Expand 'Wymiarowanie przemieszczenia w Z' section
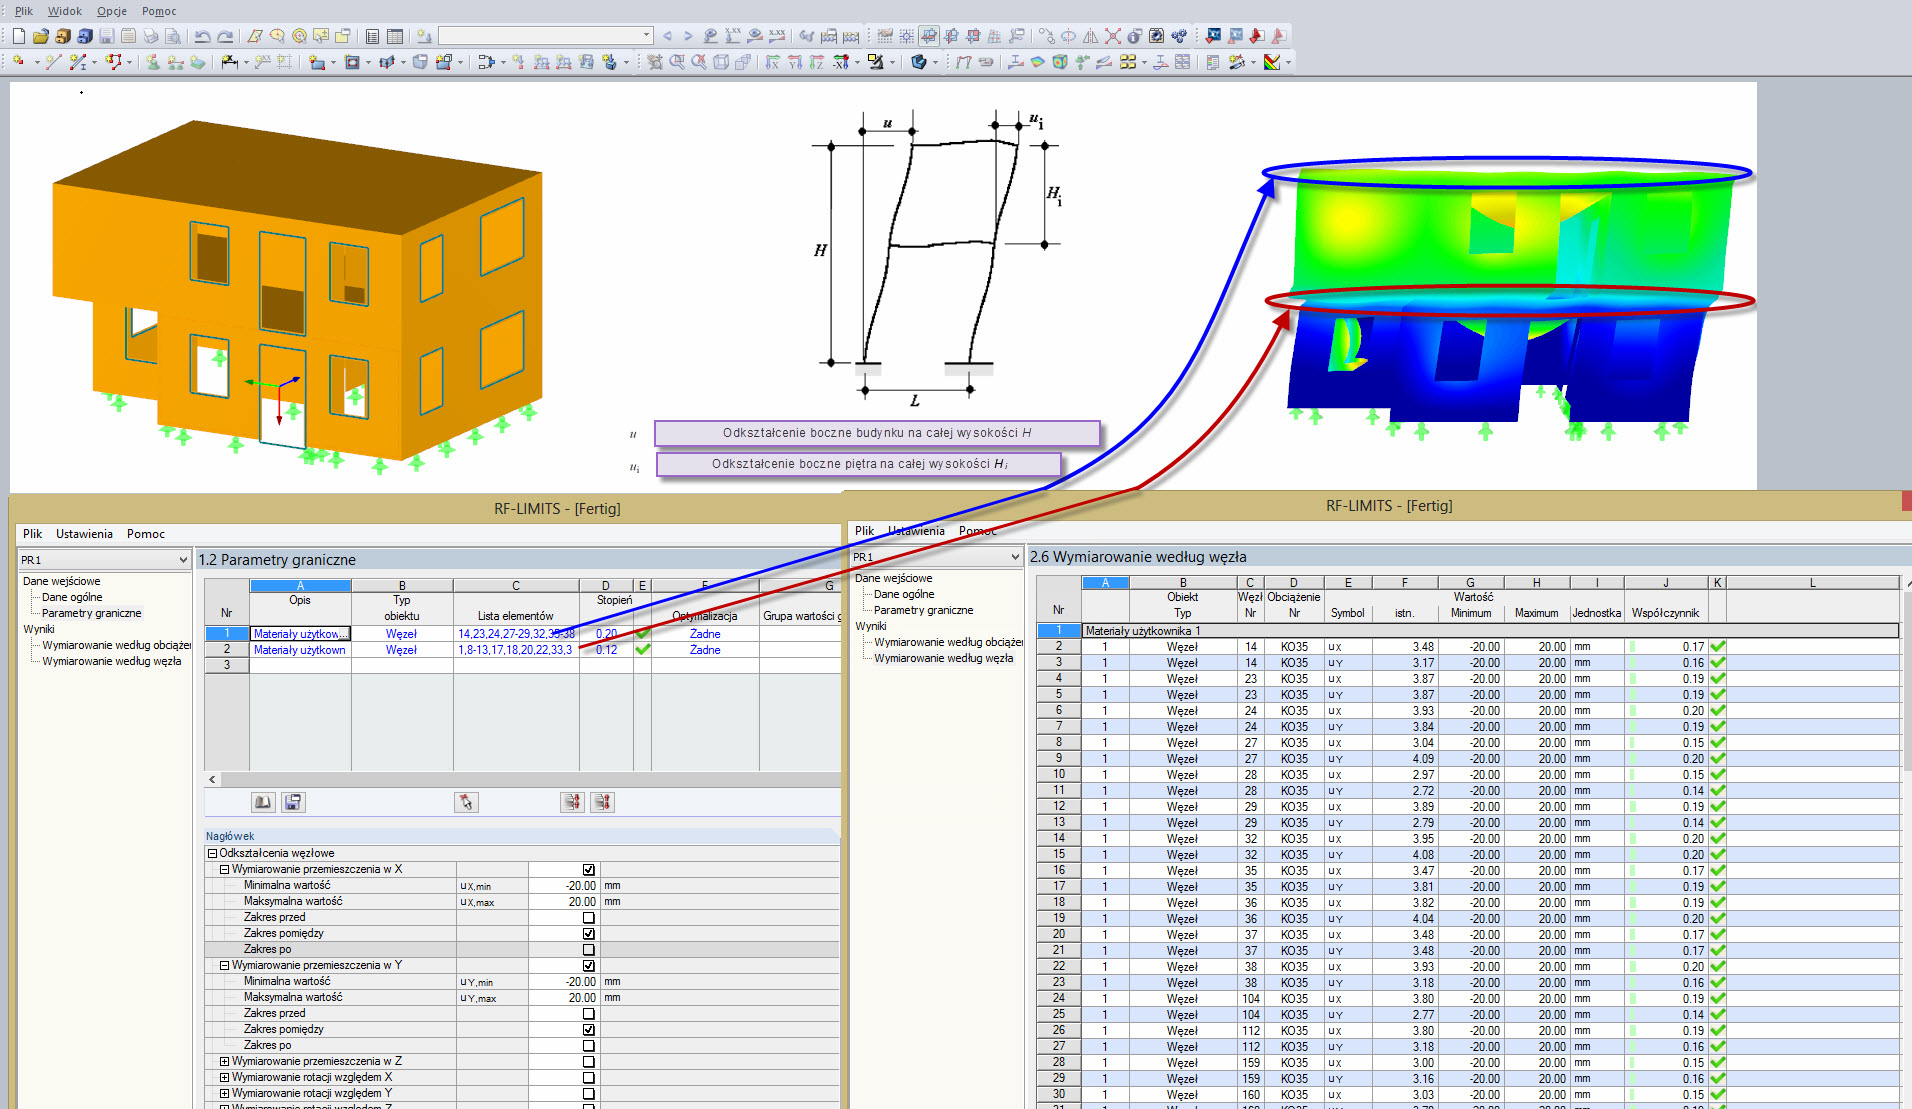 pos(225,1062)
